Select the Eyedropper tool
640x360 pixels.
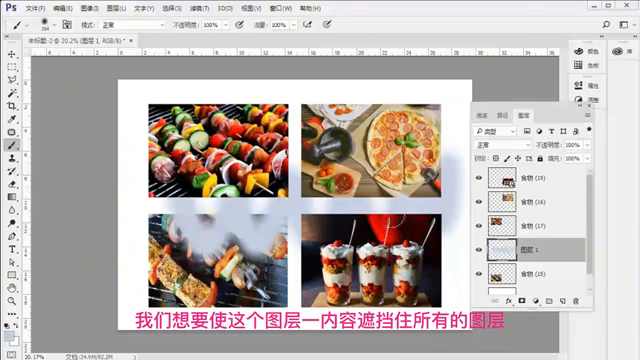pos(12,119)
